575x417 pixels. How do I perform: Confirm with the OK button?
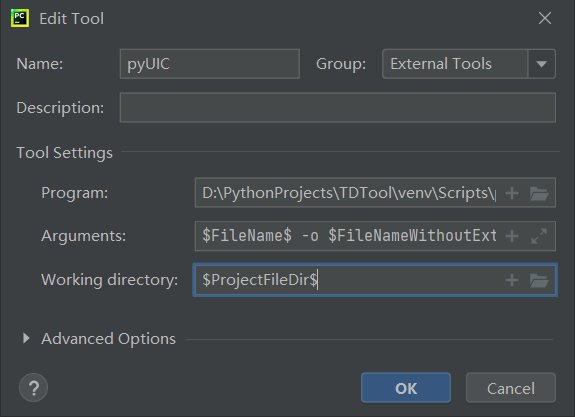click(x=406, y=388)
